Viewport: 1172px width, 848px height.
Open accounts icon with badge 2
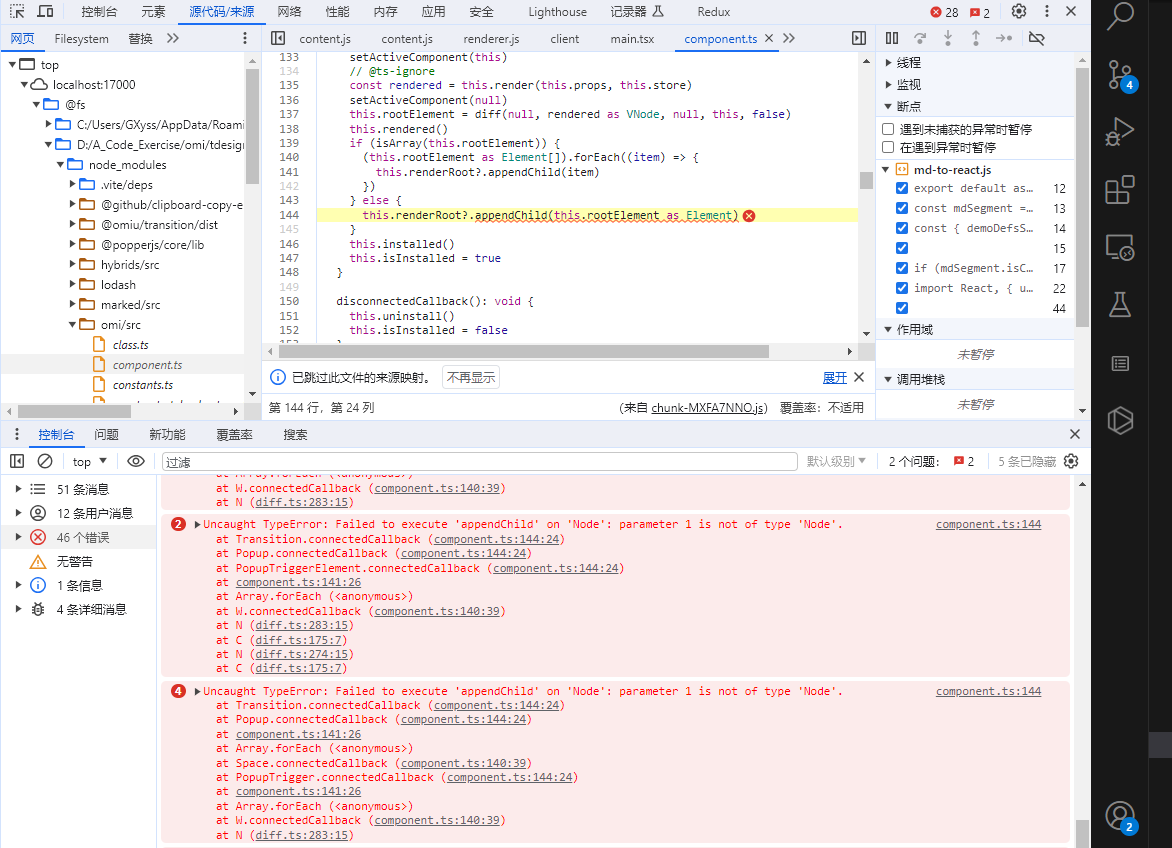click(x=1120, y=817)
